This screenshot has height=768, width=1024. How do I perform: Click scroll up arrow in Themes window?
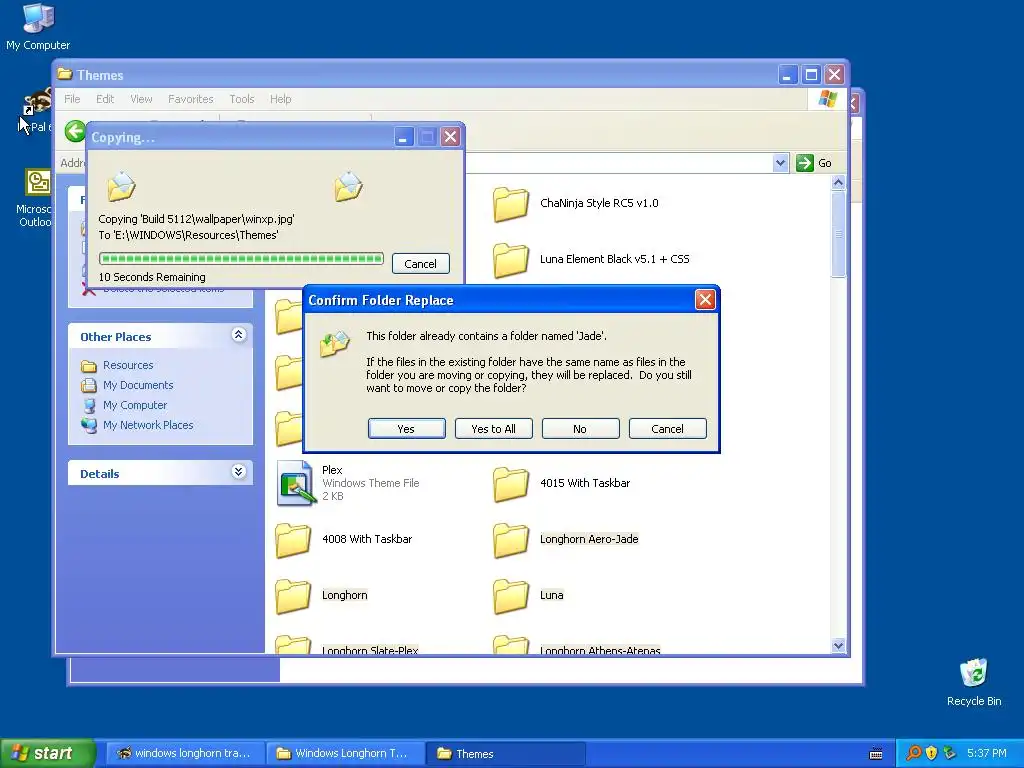pos(839,182)
